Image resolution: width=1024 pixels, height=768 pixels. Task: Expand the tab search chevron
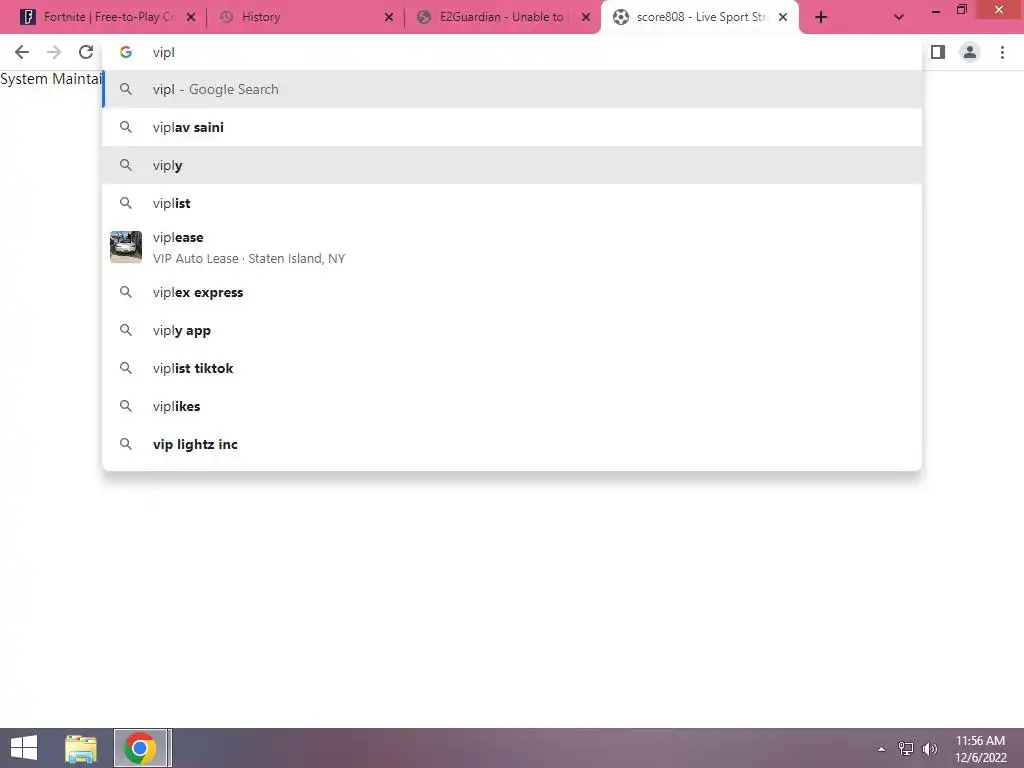click(x=899, y=18)
